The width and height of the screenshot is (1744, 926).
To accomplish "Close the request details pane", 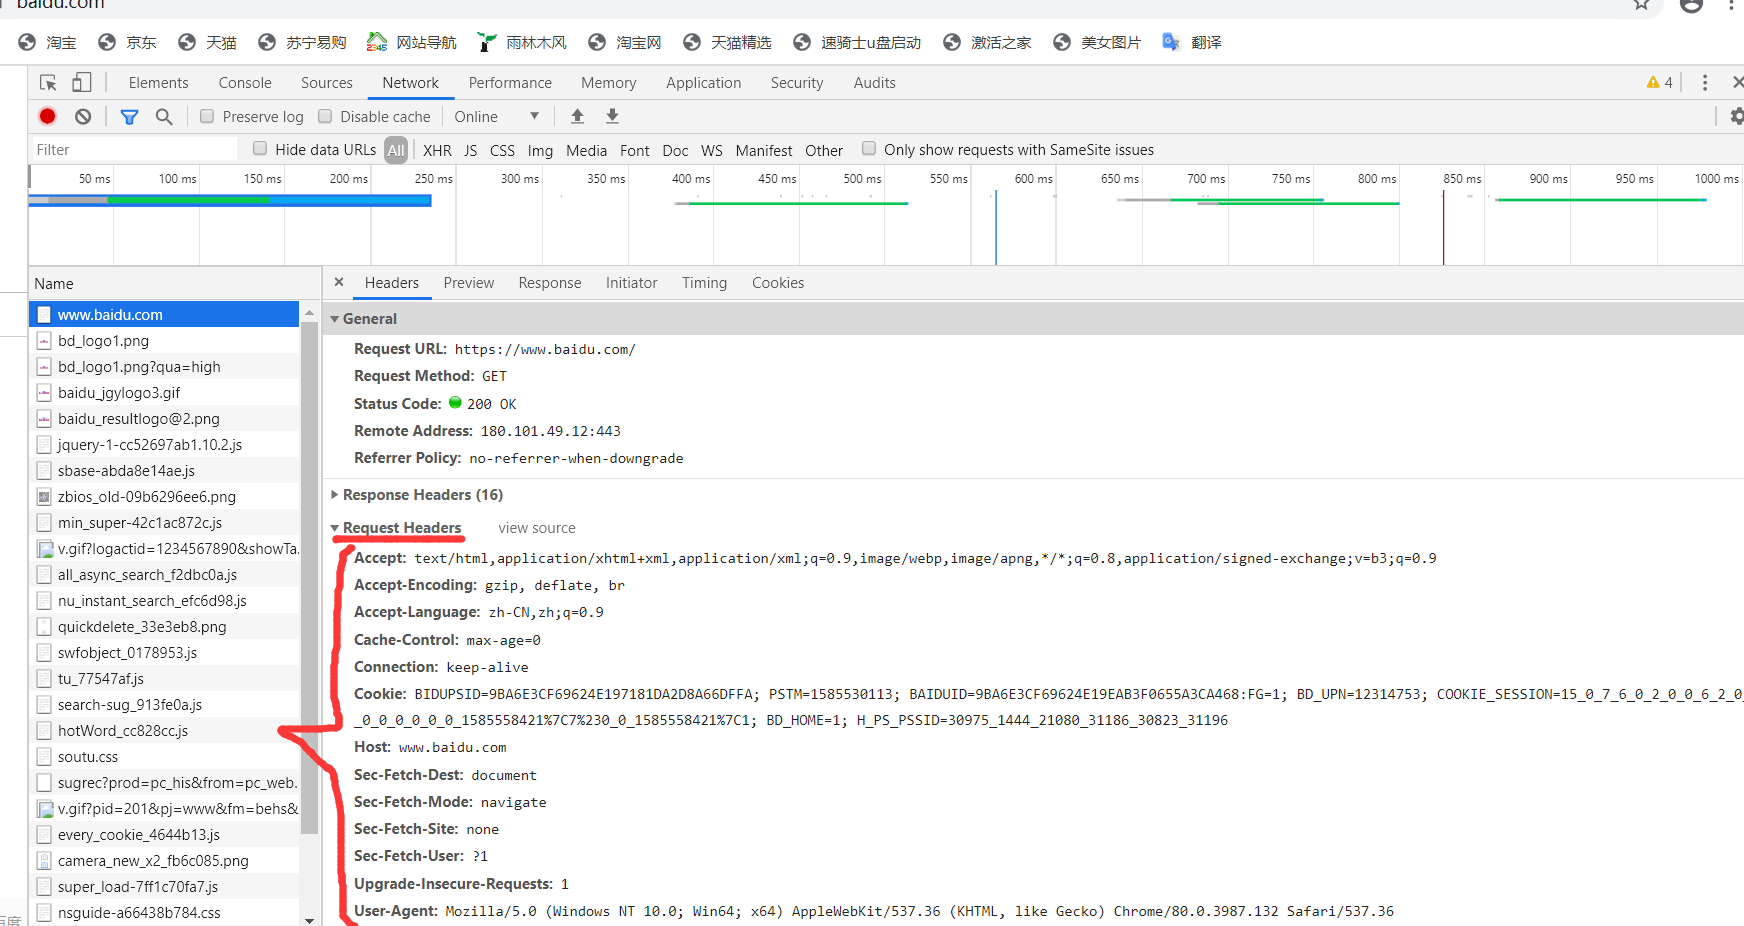I will [339, 282].
